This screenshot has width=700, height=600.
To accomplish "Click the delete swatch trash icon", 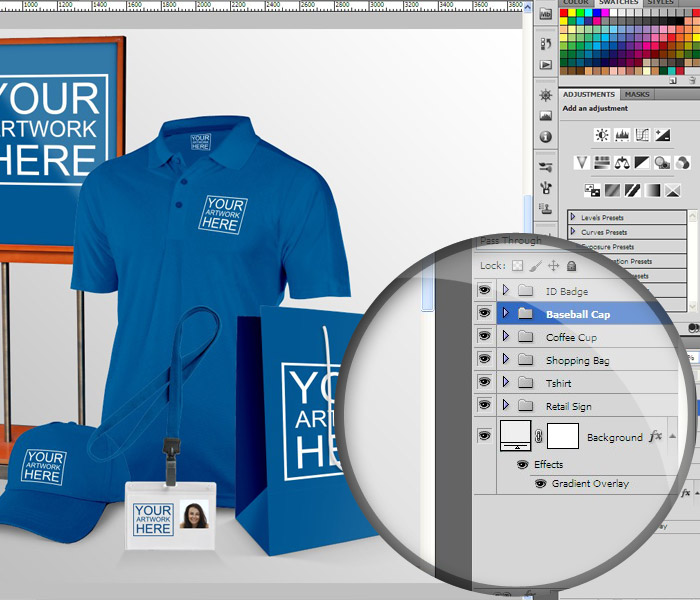I will pyautogui.click(x=692, y=80).
